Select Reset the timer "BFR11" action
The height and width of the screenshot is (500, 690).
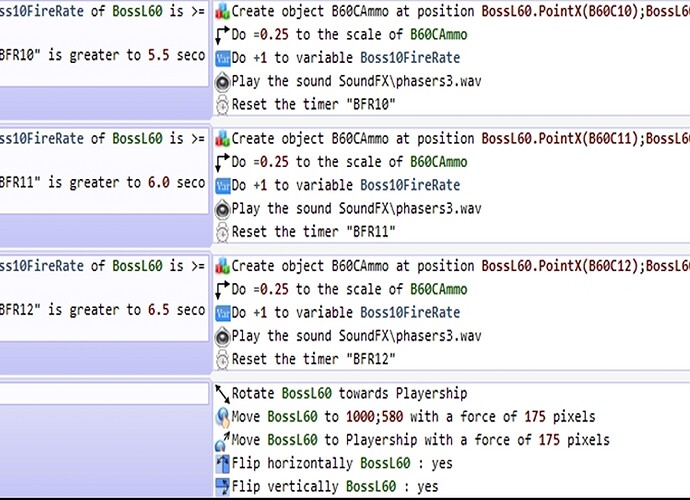(313, 232)
